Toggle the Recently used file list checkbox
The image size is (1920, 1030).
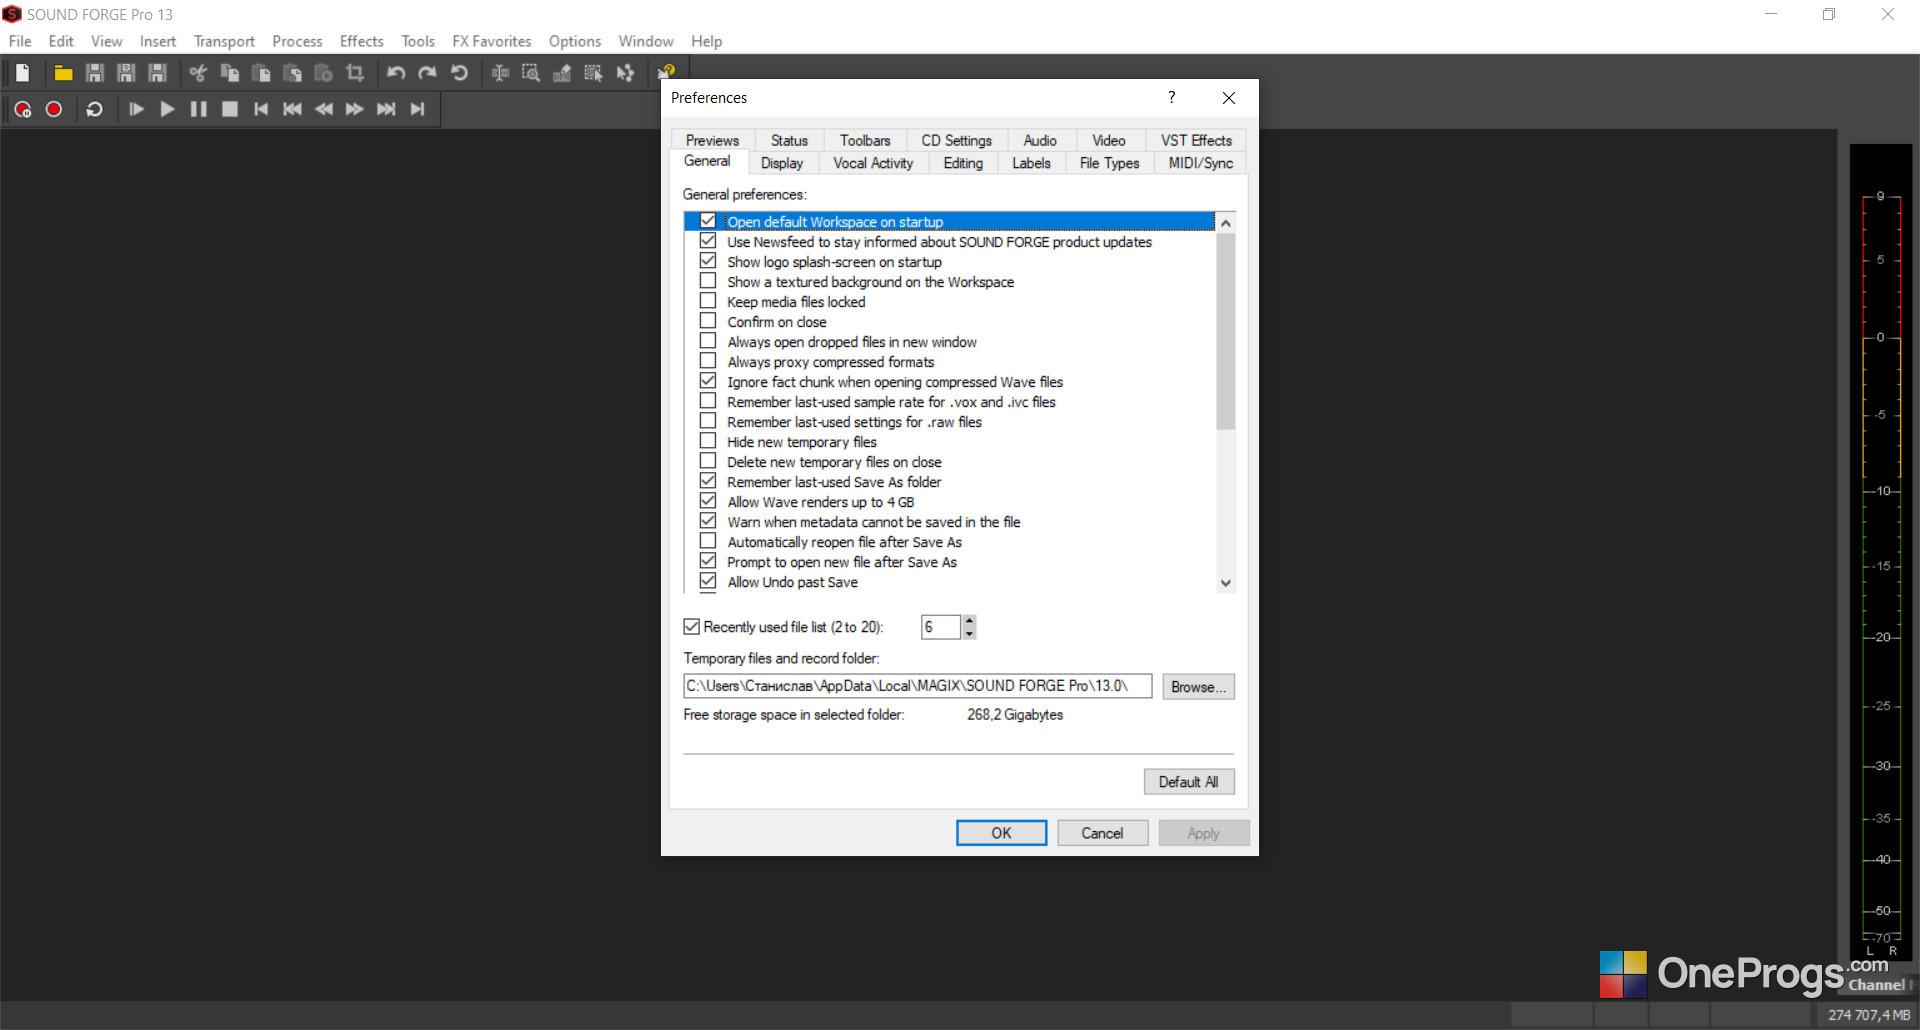(691, 627)
